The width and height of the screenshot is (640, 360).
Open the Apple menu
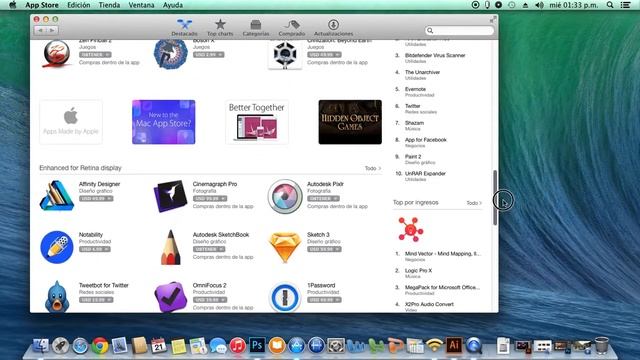[x=12, y=5]
